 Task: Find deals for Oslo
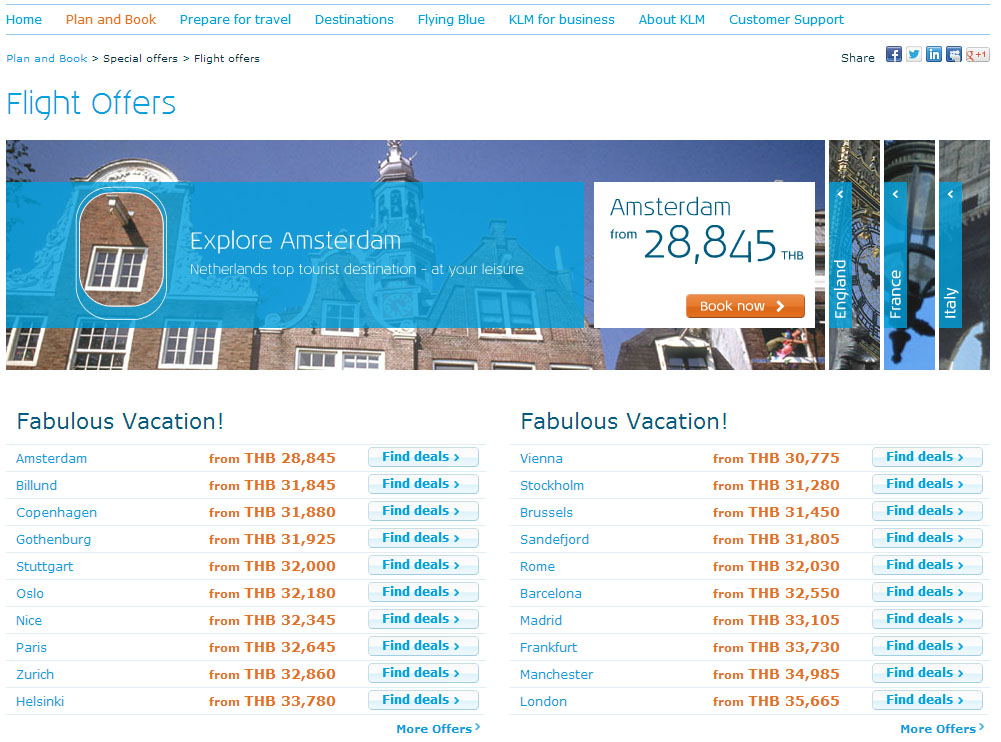point(423,592)
